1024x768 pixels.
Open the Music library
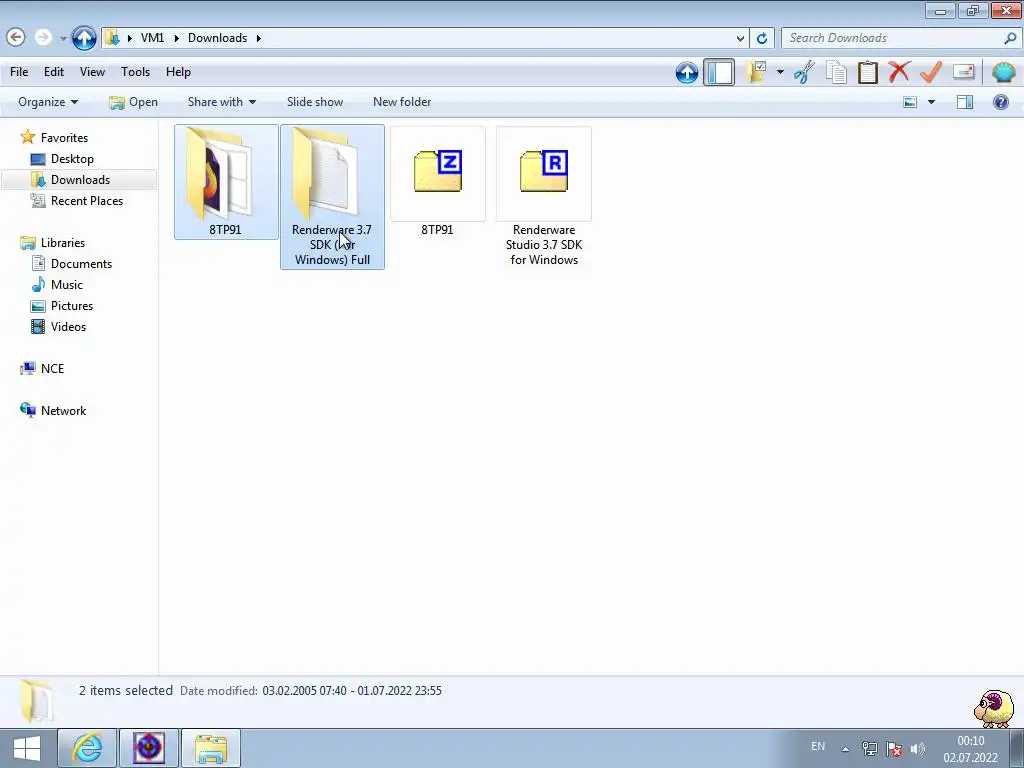67,285
